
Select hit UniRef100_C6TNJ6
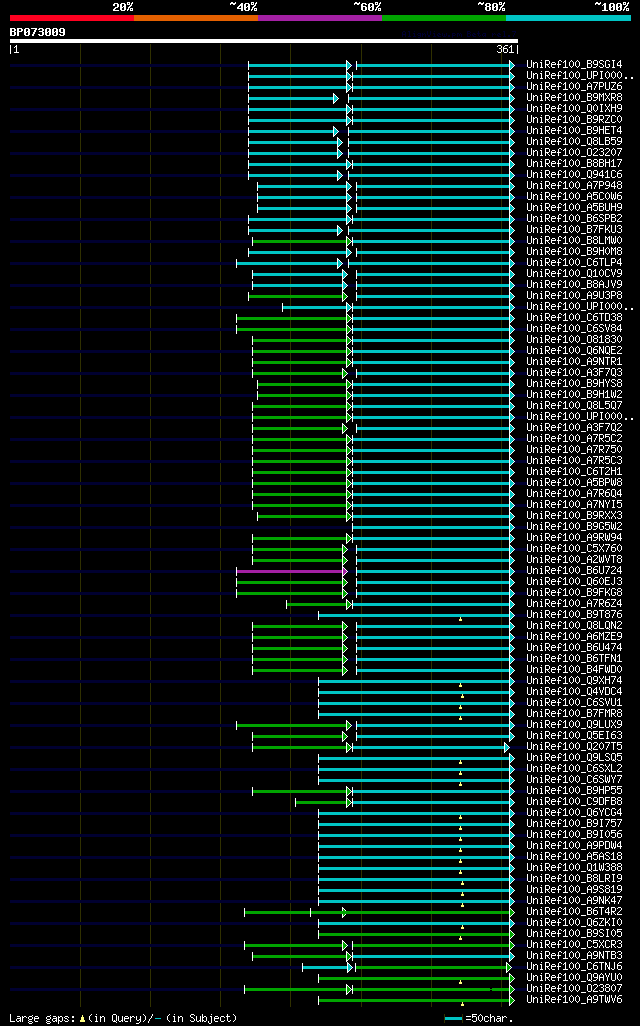coord(575,967)
